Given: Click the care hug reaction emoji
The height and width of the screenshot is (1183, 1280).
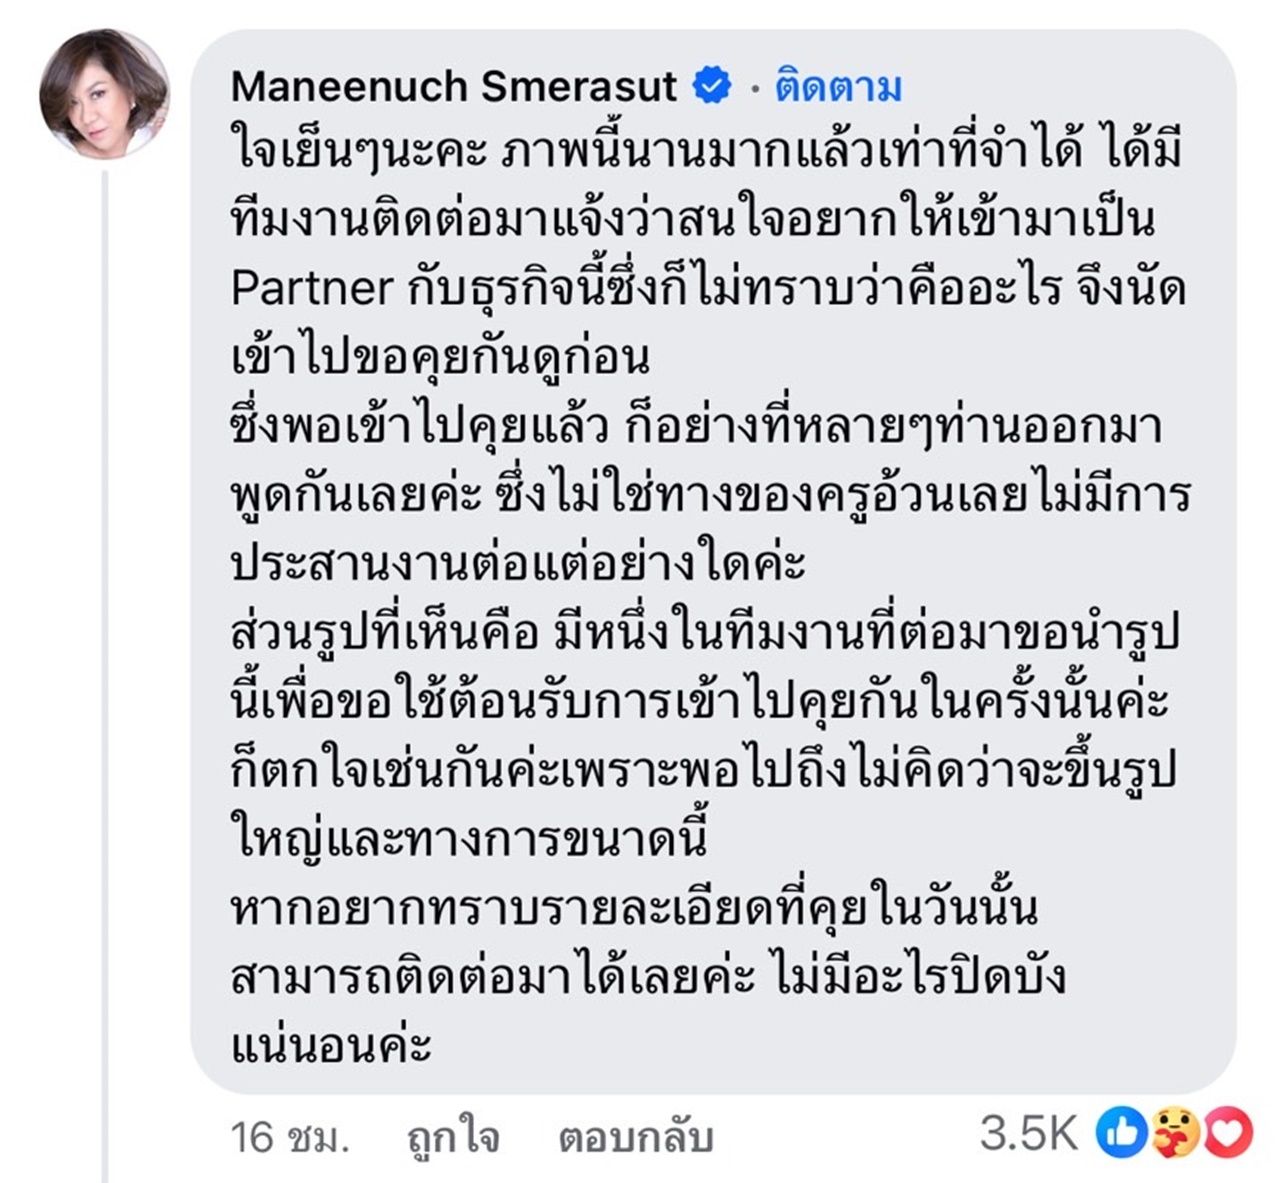Looking at the screenshot, I should point(1176,1133).
